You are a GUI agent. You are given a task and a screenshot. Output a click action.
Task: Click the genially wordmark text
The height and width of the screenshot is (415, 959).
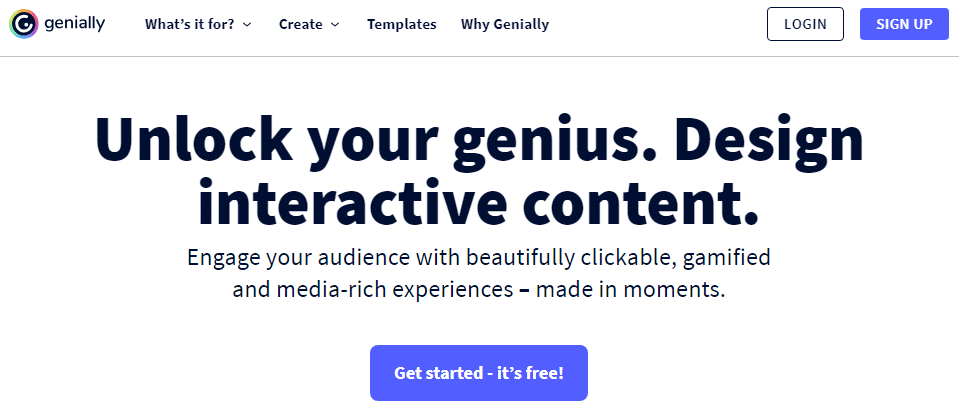[x=74, y=24]
